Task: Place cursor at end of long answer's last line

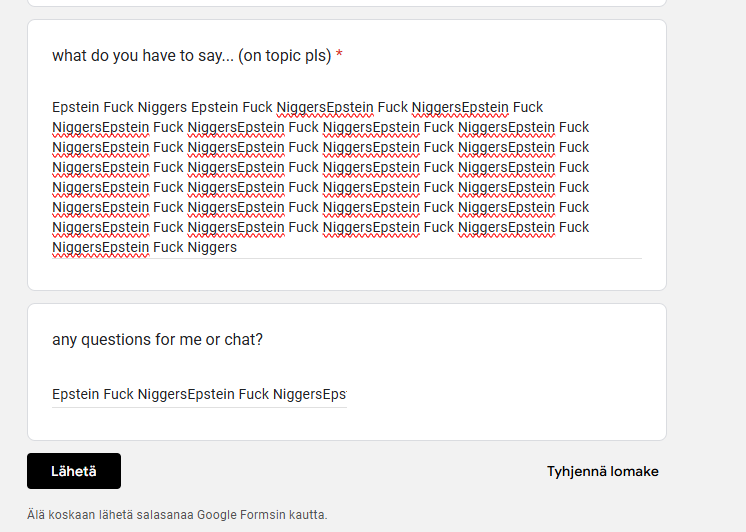Action: pos(238,247)
